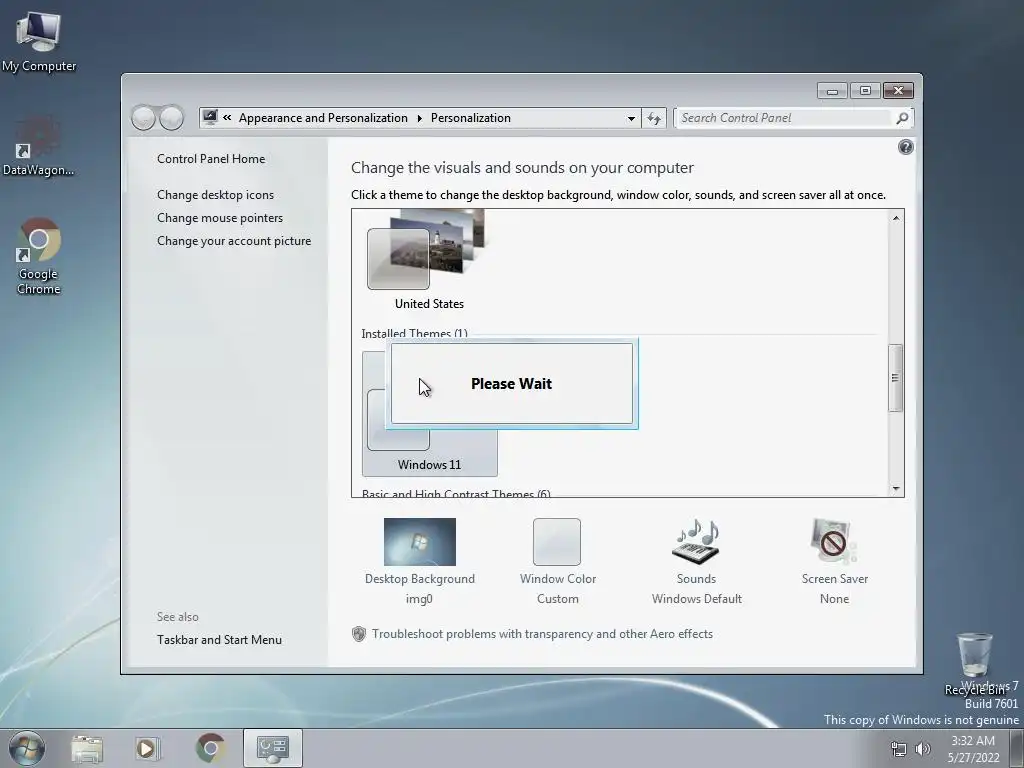Click Appearance and Personalization breadcrumb

(x=323, y=118)
